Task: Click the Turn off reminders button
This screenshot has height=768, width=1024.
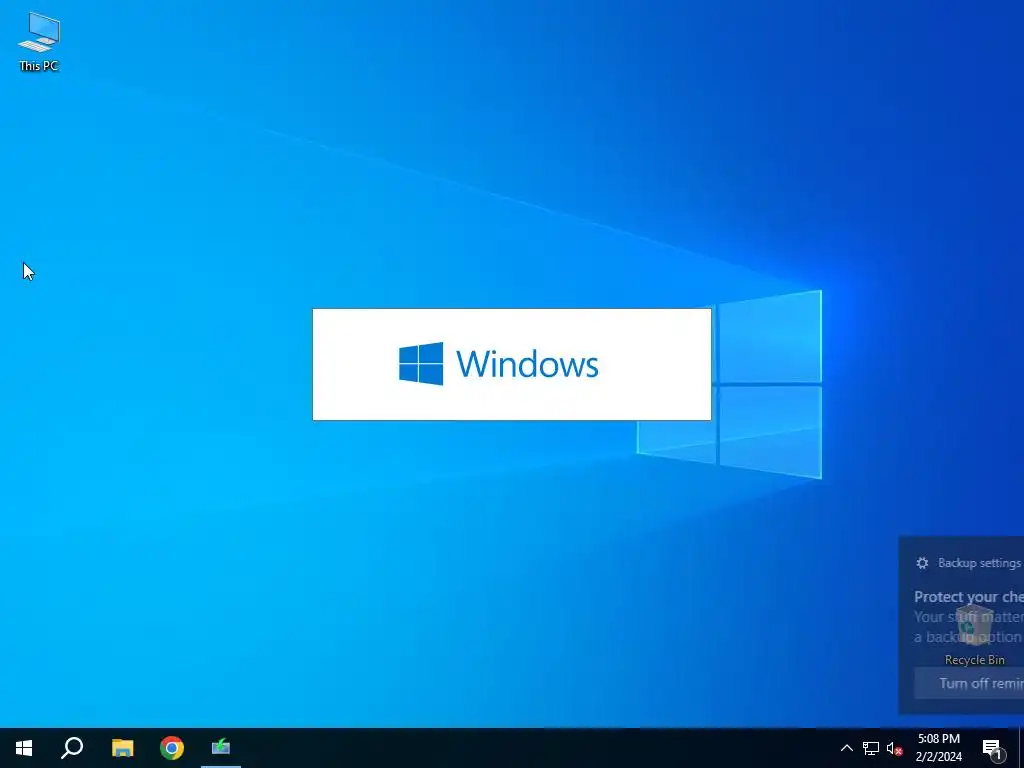Action: click(x=969, y=683)
